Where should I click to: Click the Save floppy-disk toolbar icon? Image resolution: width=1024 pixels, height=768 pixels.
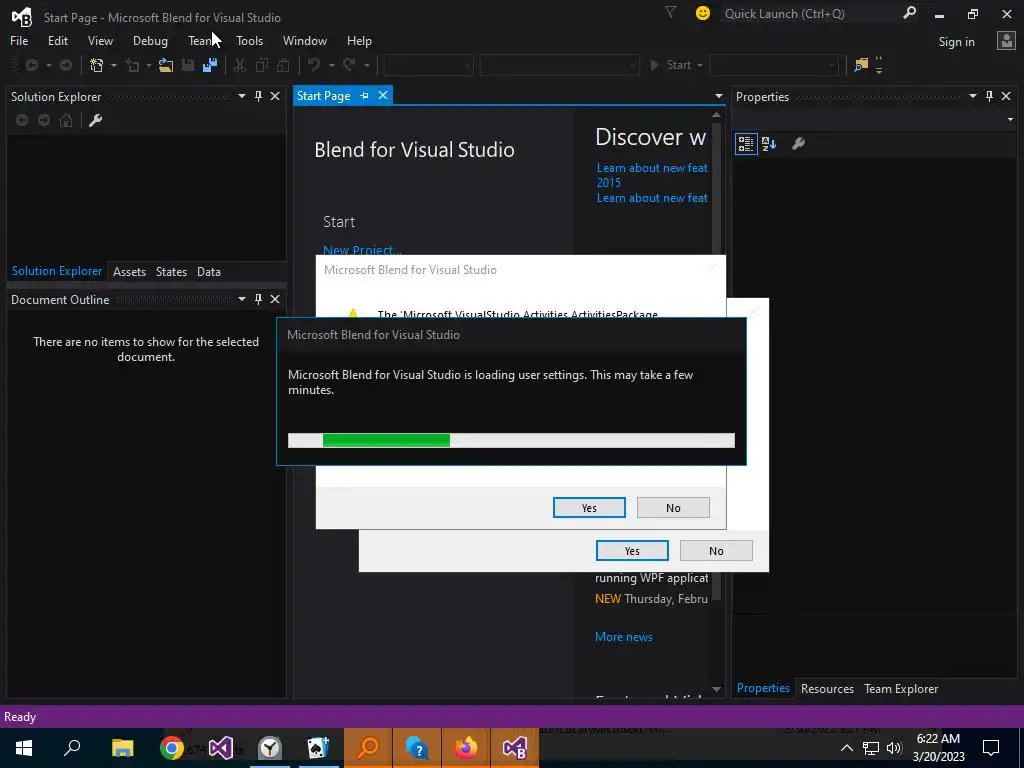pos(188,65)
